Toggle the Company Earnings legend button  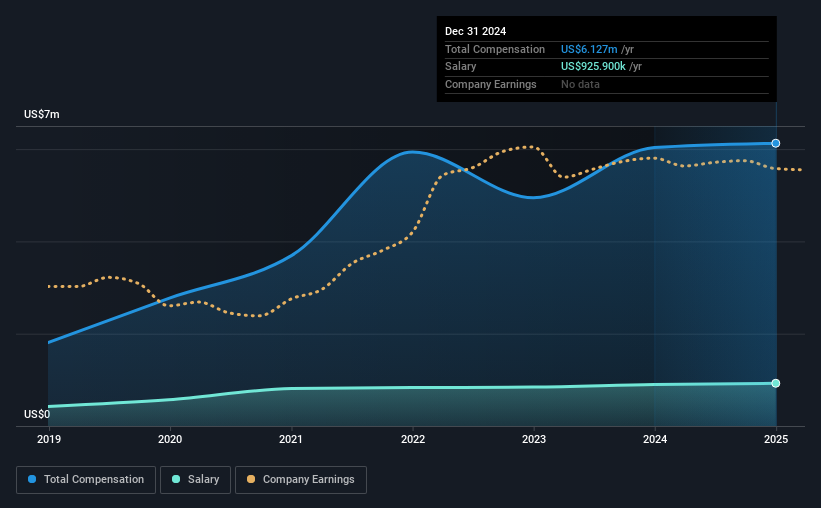pos(301,480)
